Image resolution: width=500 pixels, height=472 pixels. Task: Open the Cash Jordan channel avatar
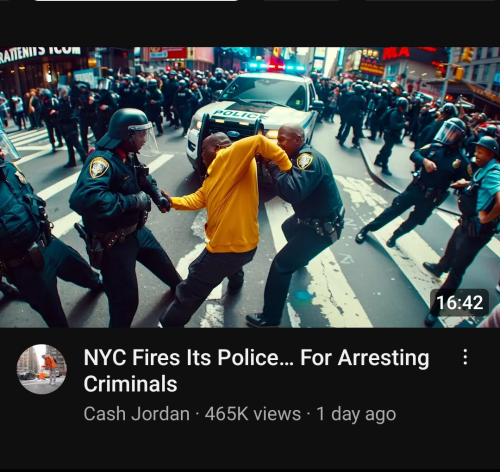(42, 369)
